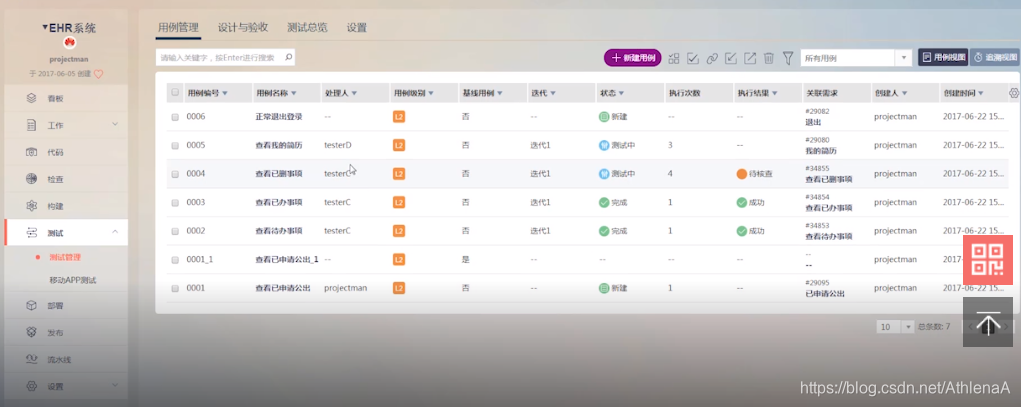Open the column settings gear icon

[1014, 93]
